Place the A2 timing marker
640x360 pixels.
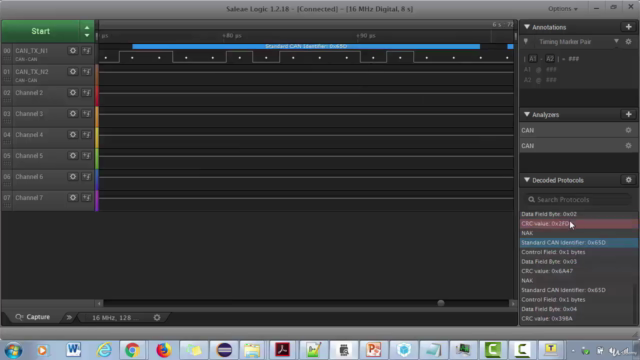(550, 59)
